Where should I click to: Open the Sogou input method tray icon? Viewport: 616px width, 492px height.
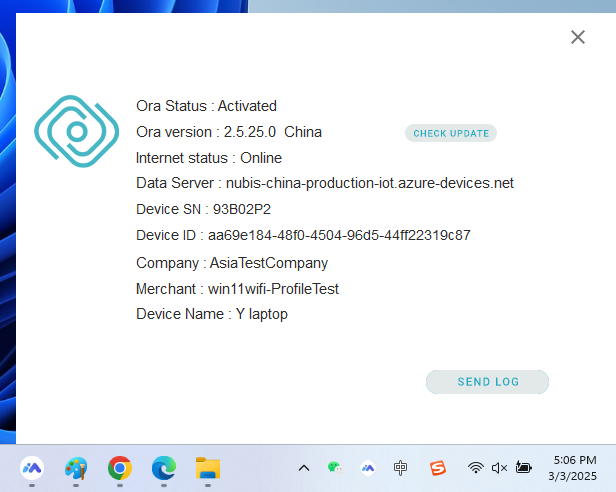[438, 468]
